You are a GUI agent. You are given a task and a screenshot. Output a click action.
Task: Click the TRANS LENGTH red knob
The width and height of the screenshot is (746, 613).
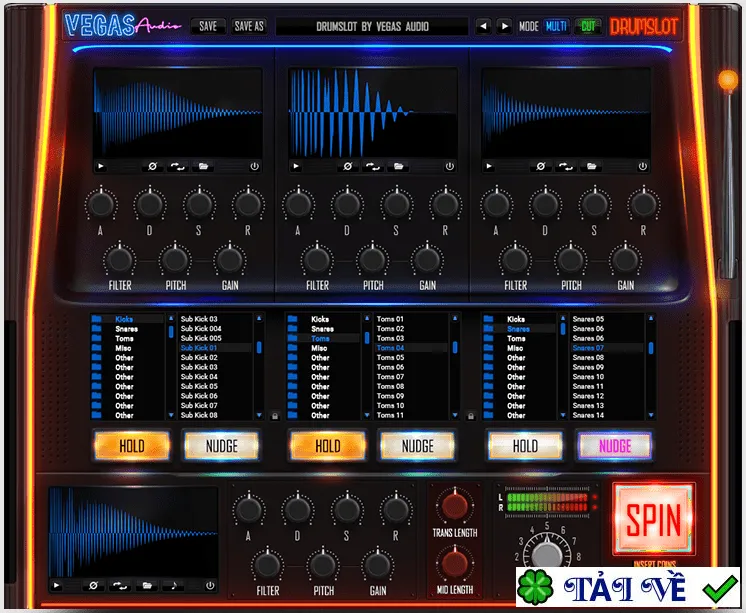pyautogui.click(x=455, y=506)
